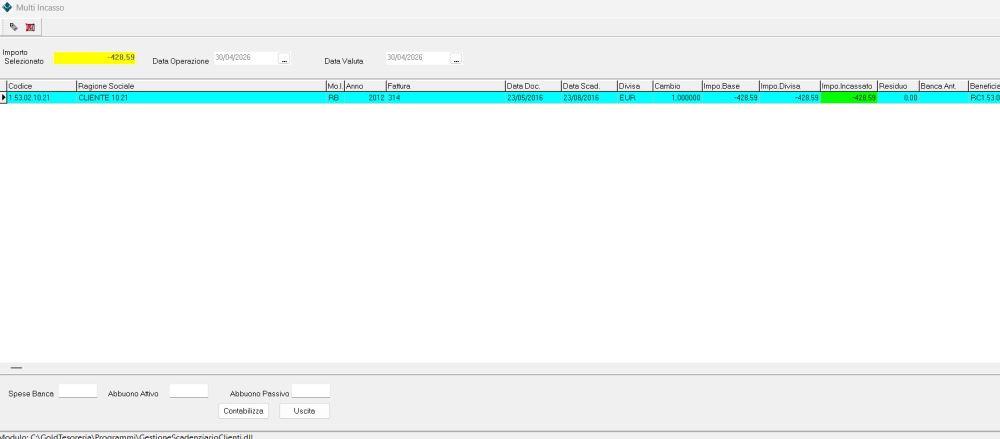This screenshot has width=1000, height=439.
Task: Select the row indicator arrow of first row
Action: 3,98
